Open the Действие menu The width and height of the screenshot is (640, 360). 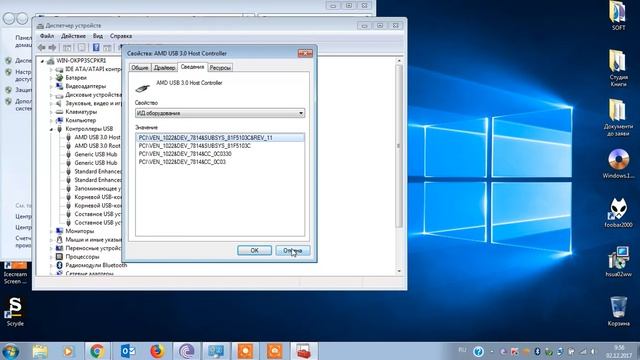coord(73,36)
